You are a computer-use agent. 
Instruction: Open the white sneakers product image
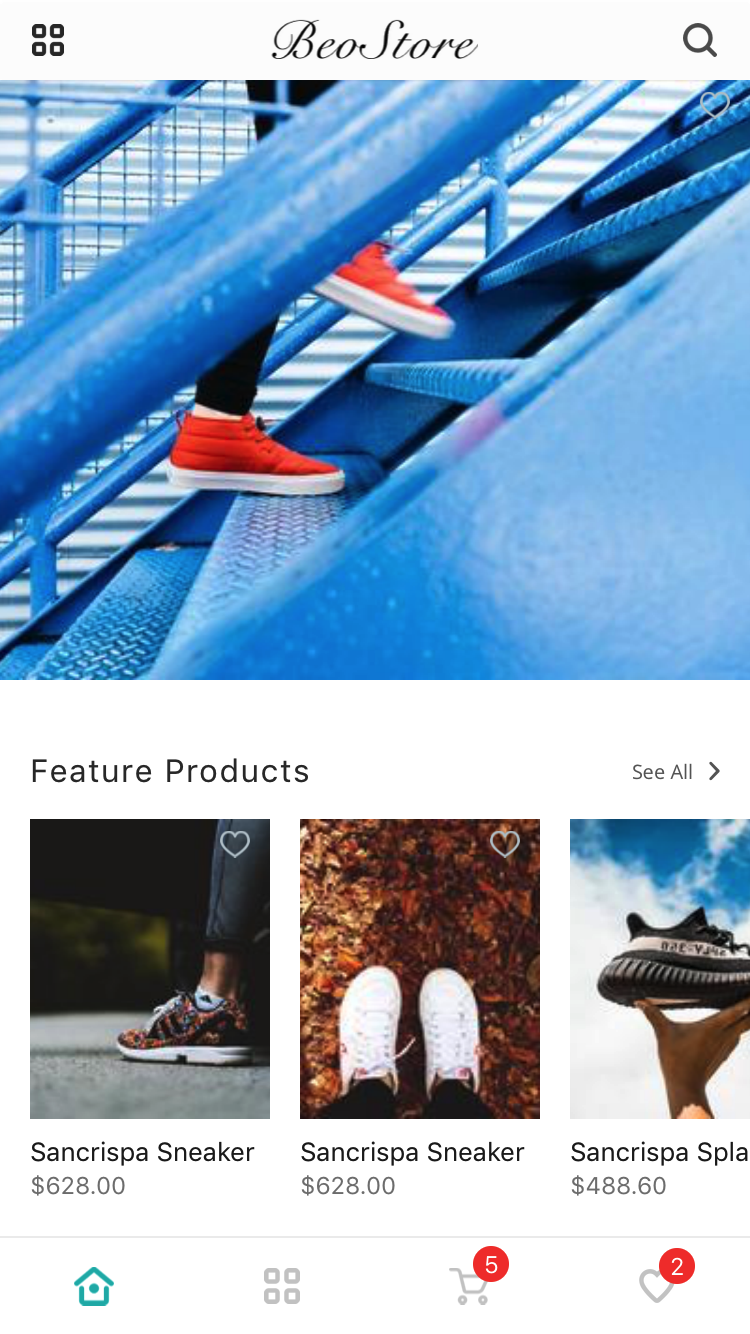[420, 969]
